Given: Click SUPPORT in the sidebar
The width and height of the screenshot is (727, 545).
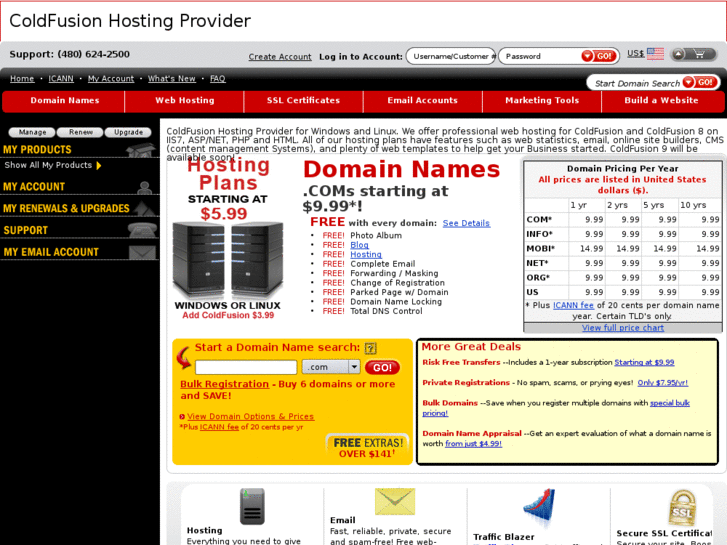Looking at the screenshot, I should (26, 230).
